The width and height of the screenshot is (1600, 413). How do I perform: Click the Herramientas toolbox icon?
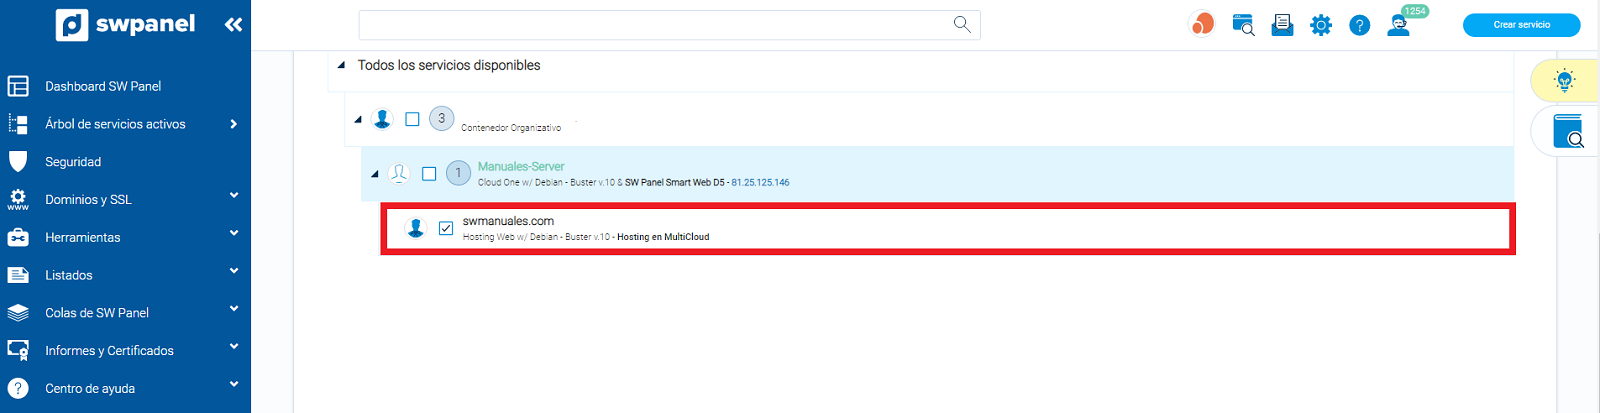point(18,237)
